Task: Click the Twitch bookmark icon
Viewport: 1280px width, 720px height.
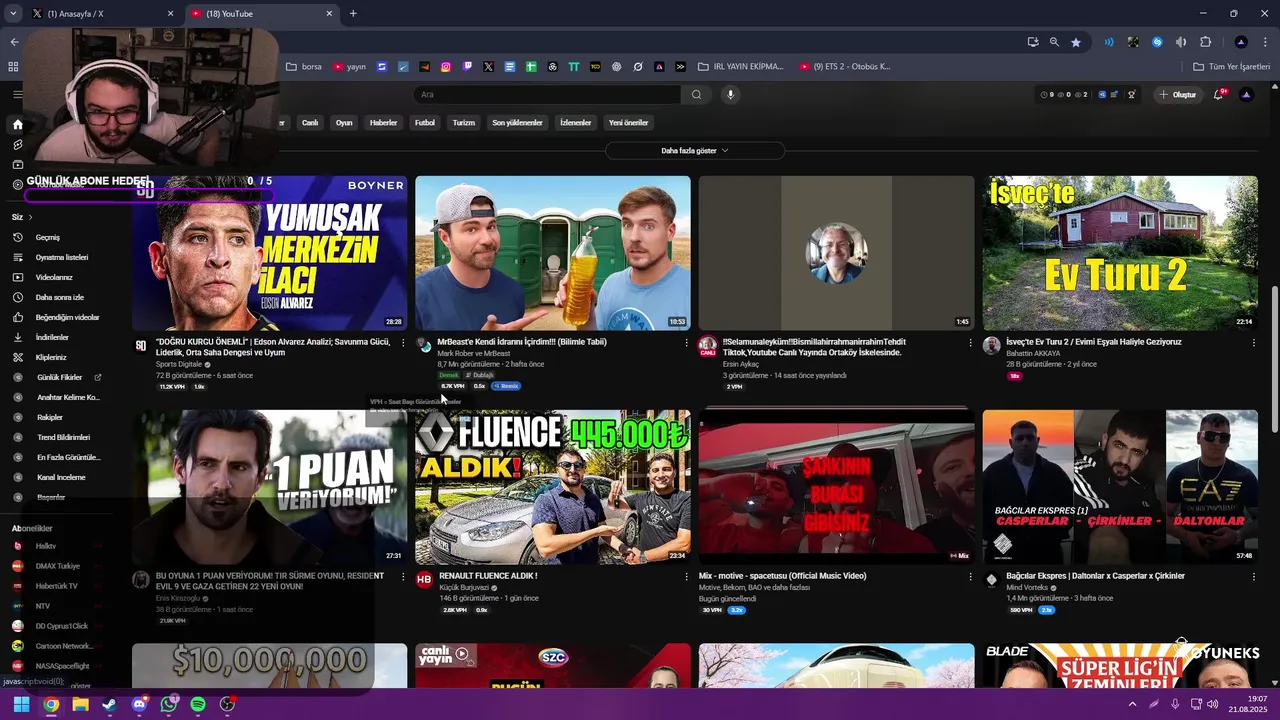Action: [x=467, y=67]
